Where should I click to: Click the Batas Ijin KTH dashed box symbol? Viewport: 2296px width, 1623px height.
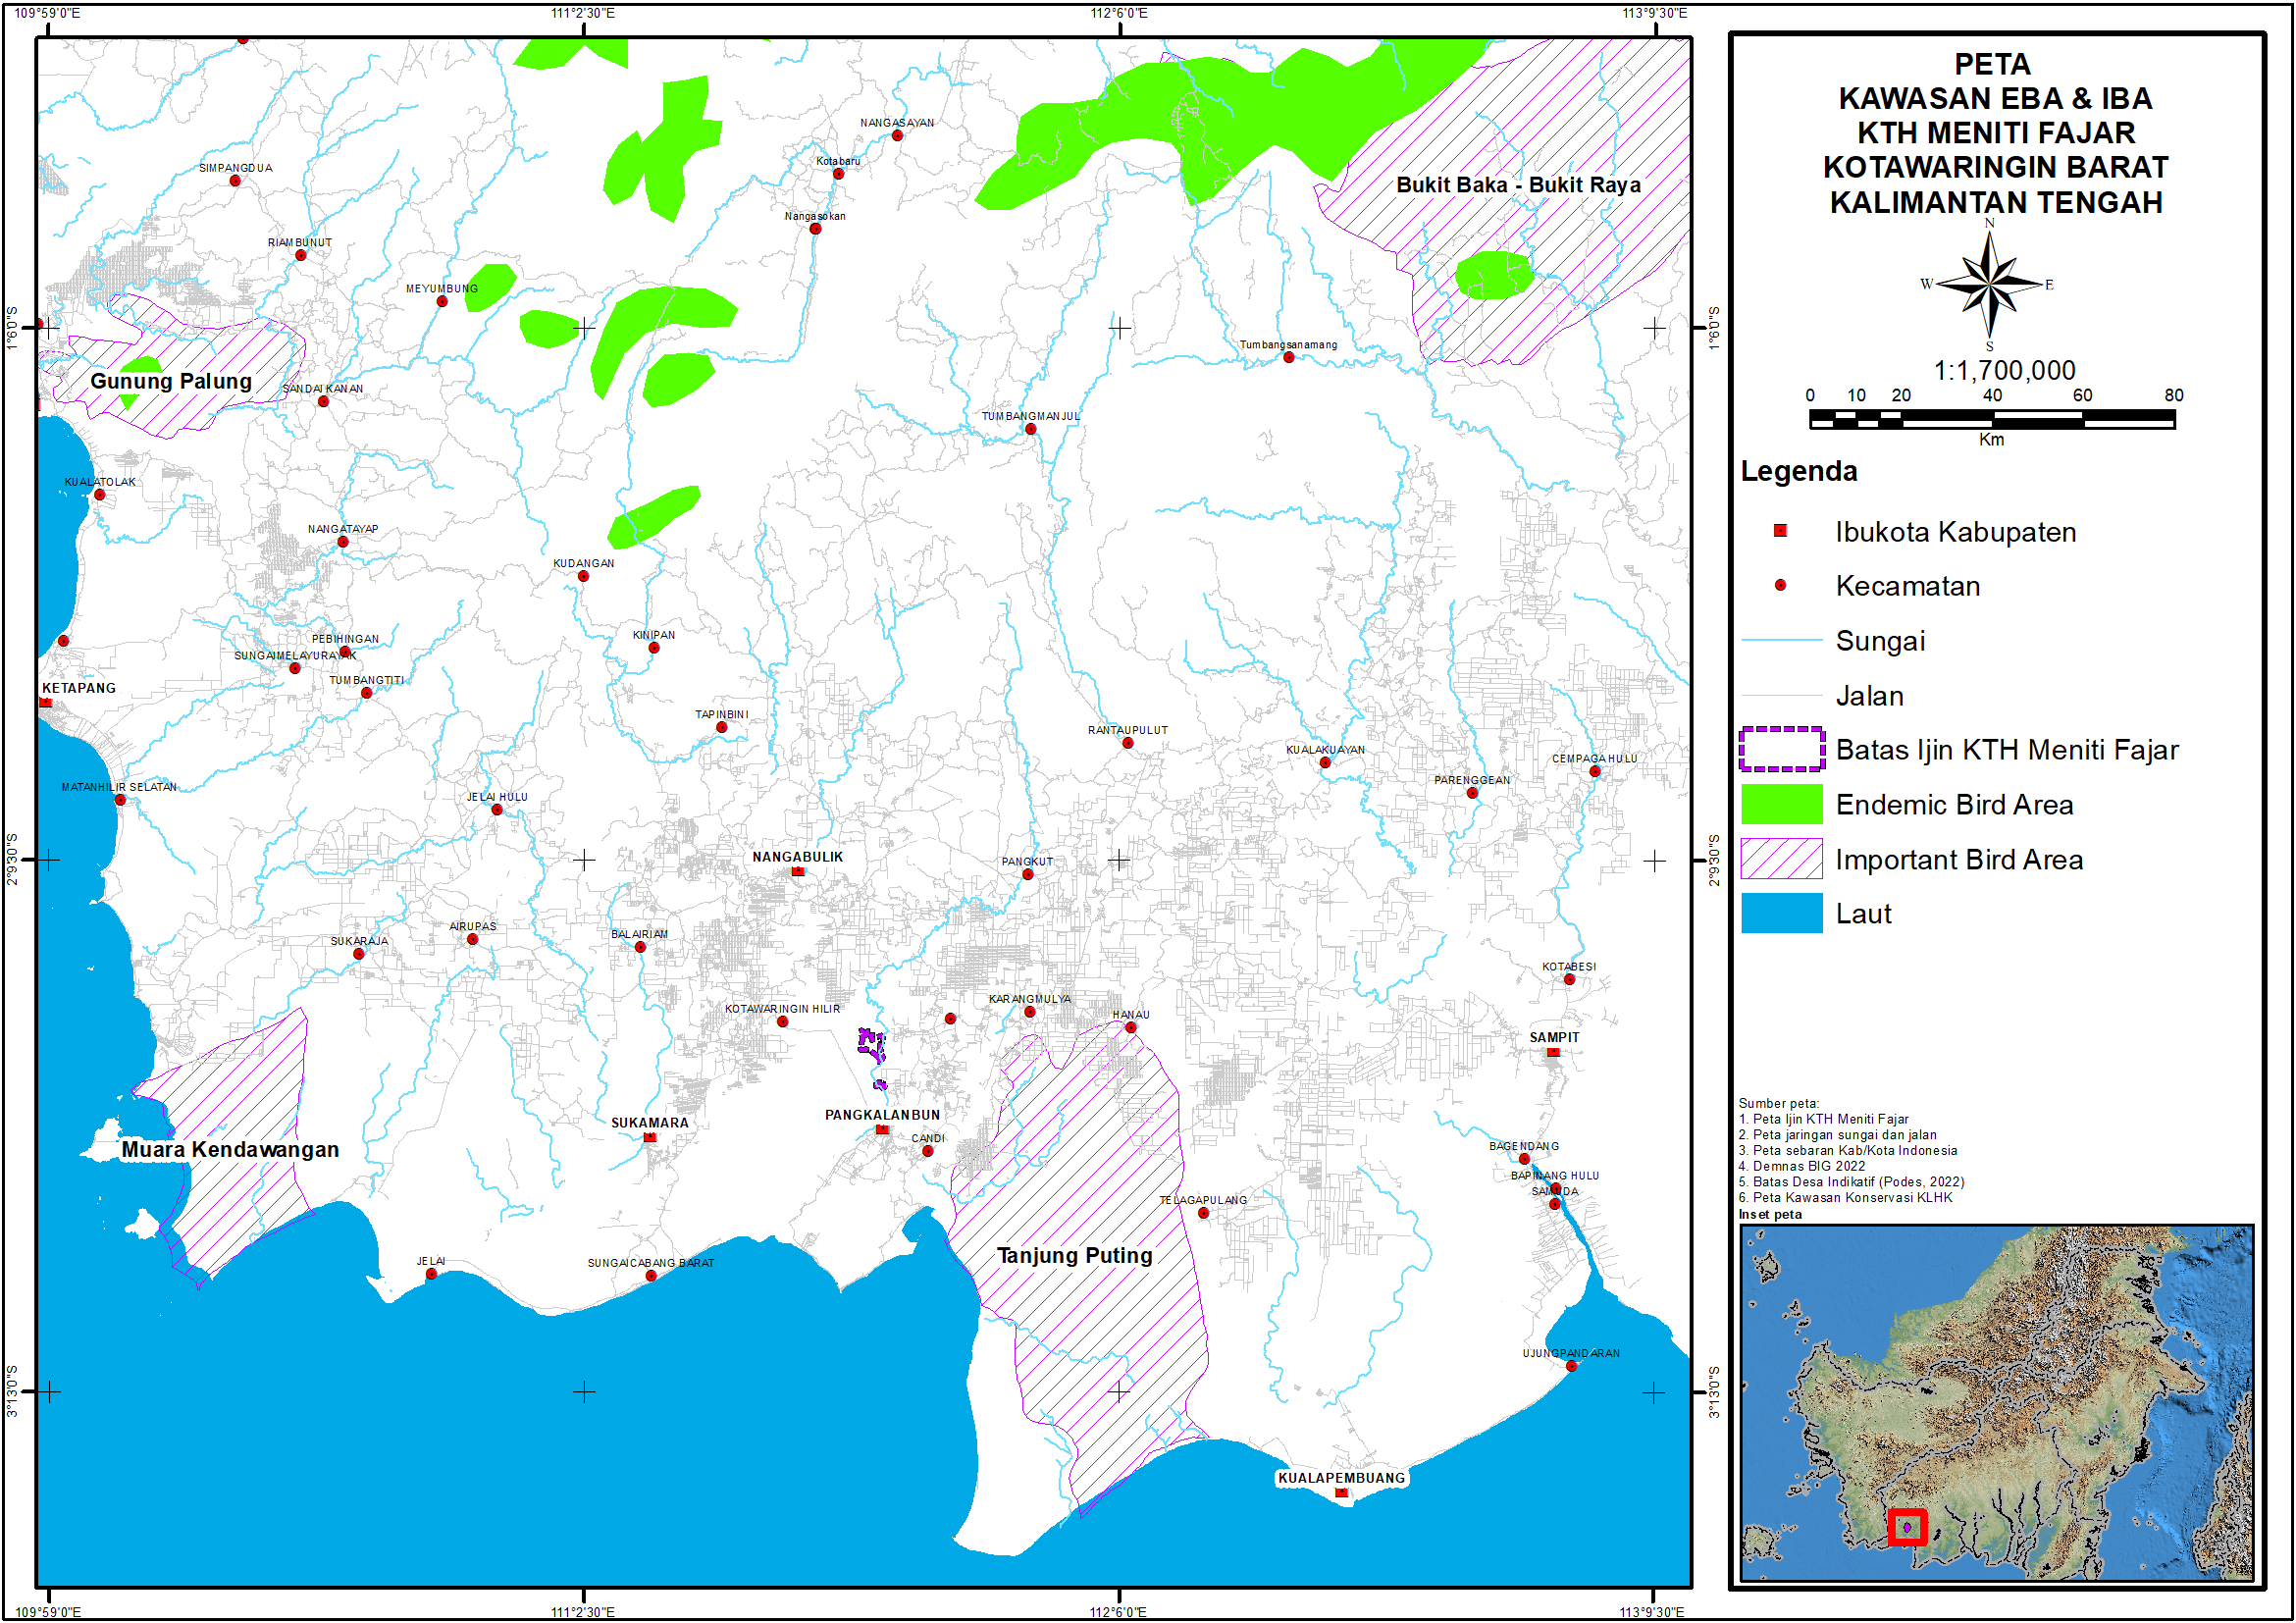pos(1781,749)
